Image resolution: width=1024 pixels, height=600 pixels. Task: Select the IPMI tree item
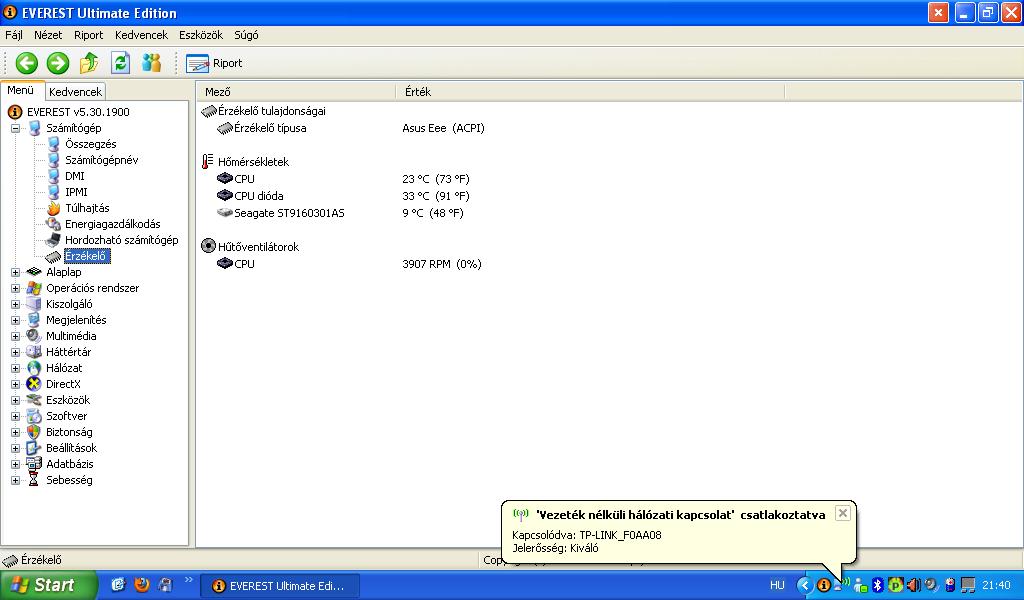click(x=76, y=192)
